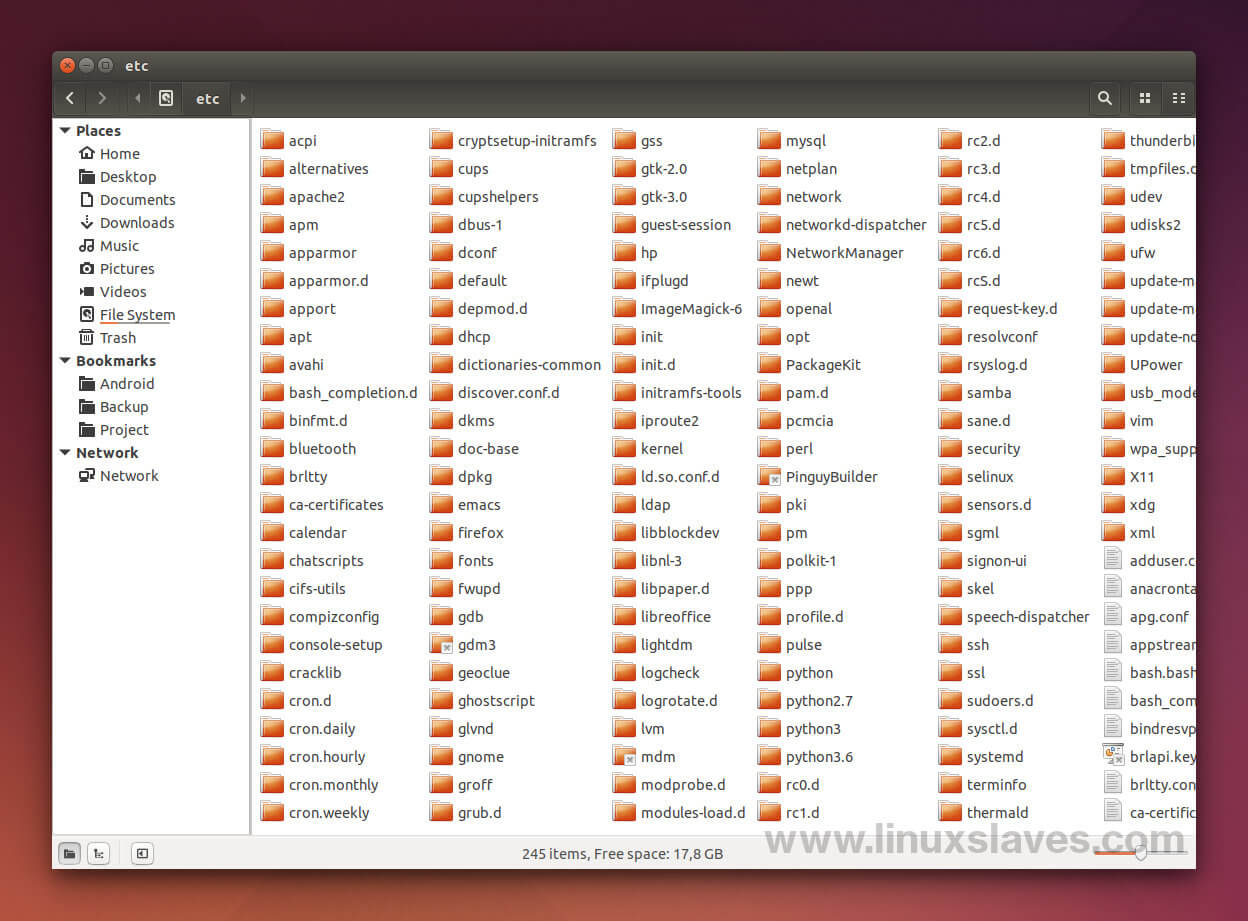Click the back navigation arrow
This screenshot has width=1248, height=921.
(69, 98)
